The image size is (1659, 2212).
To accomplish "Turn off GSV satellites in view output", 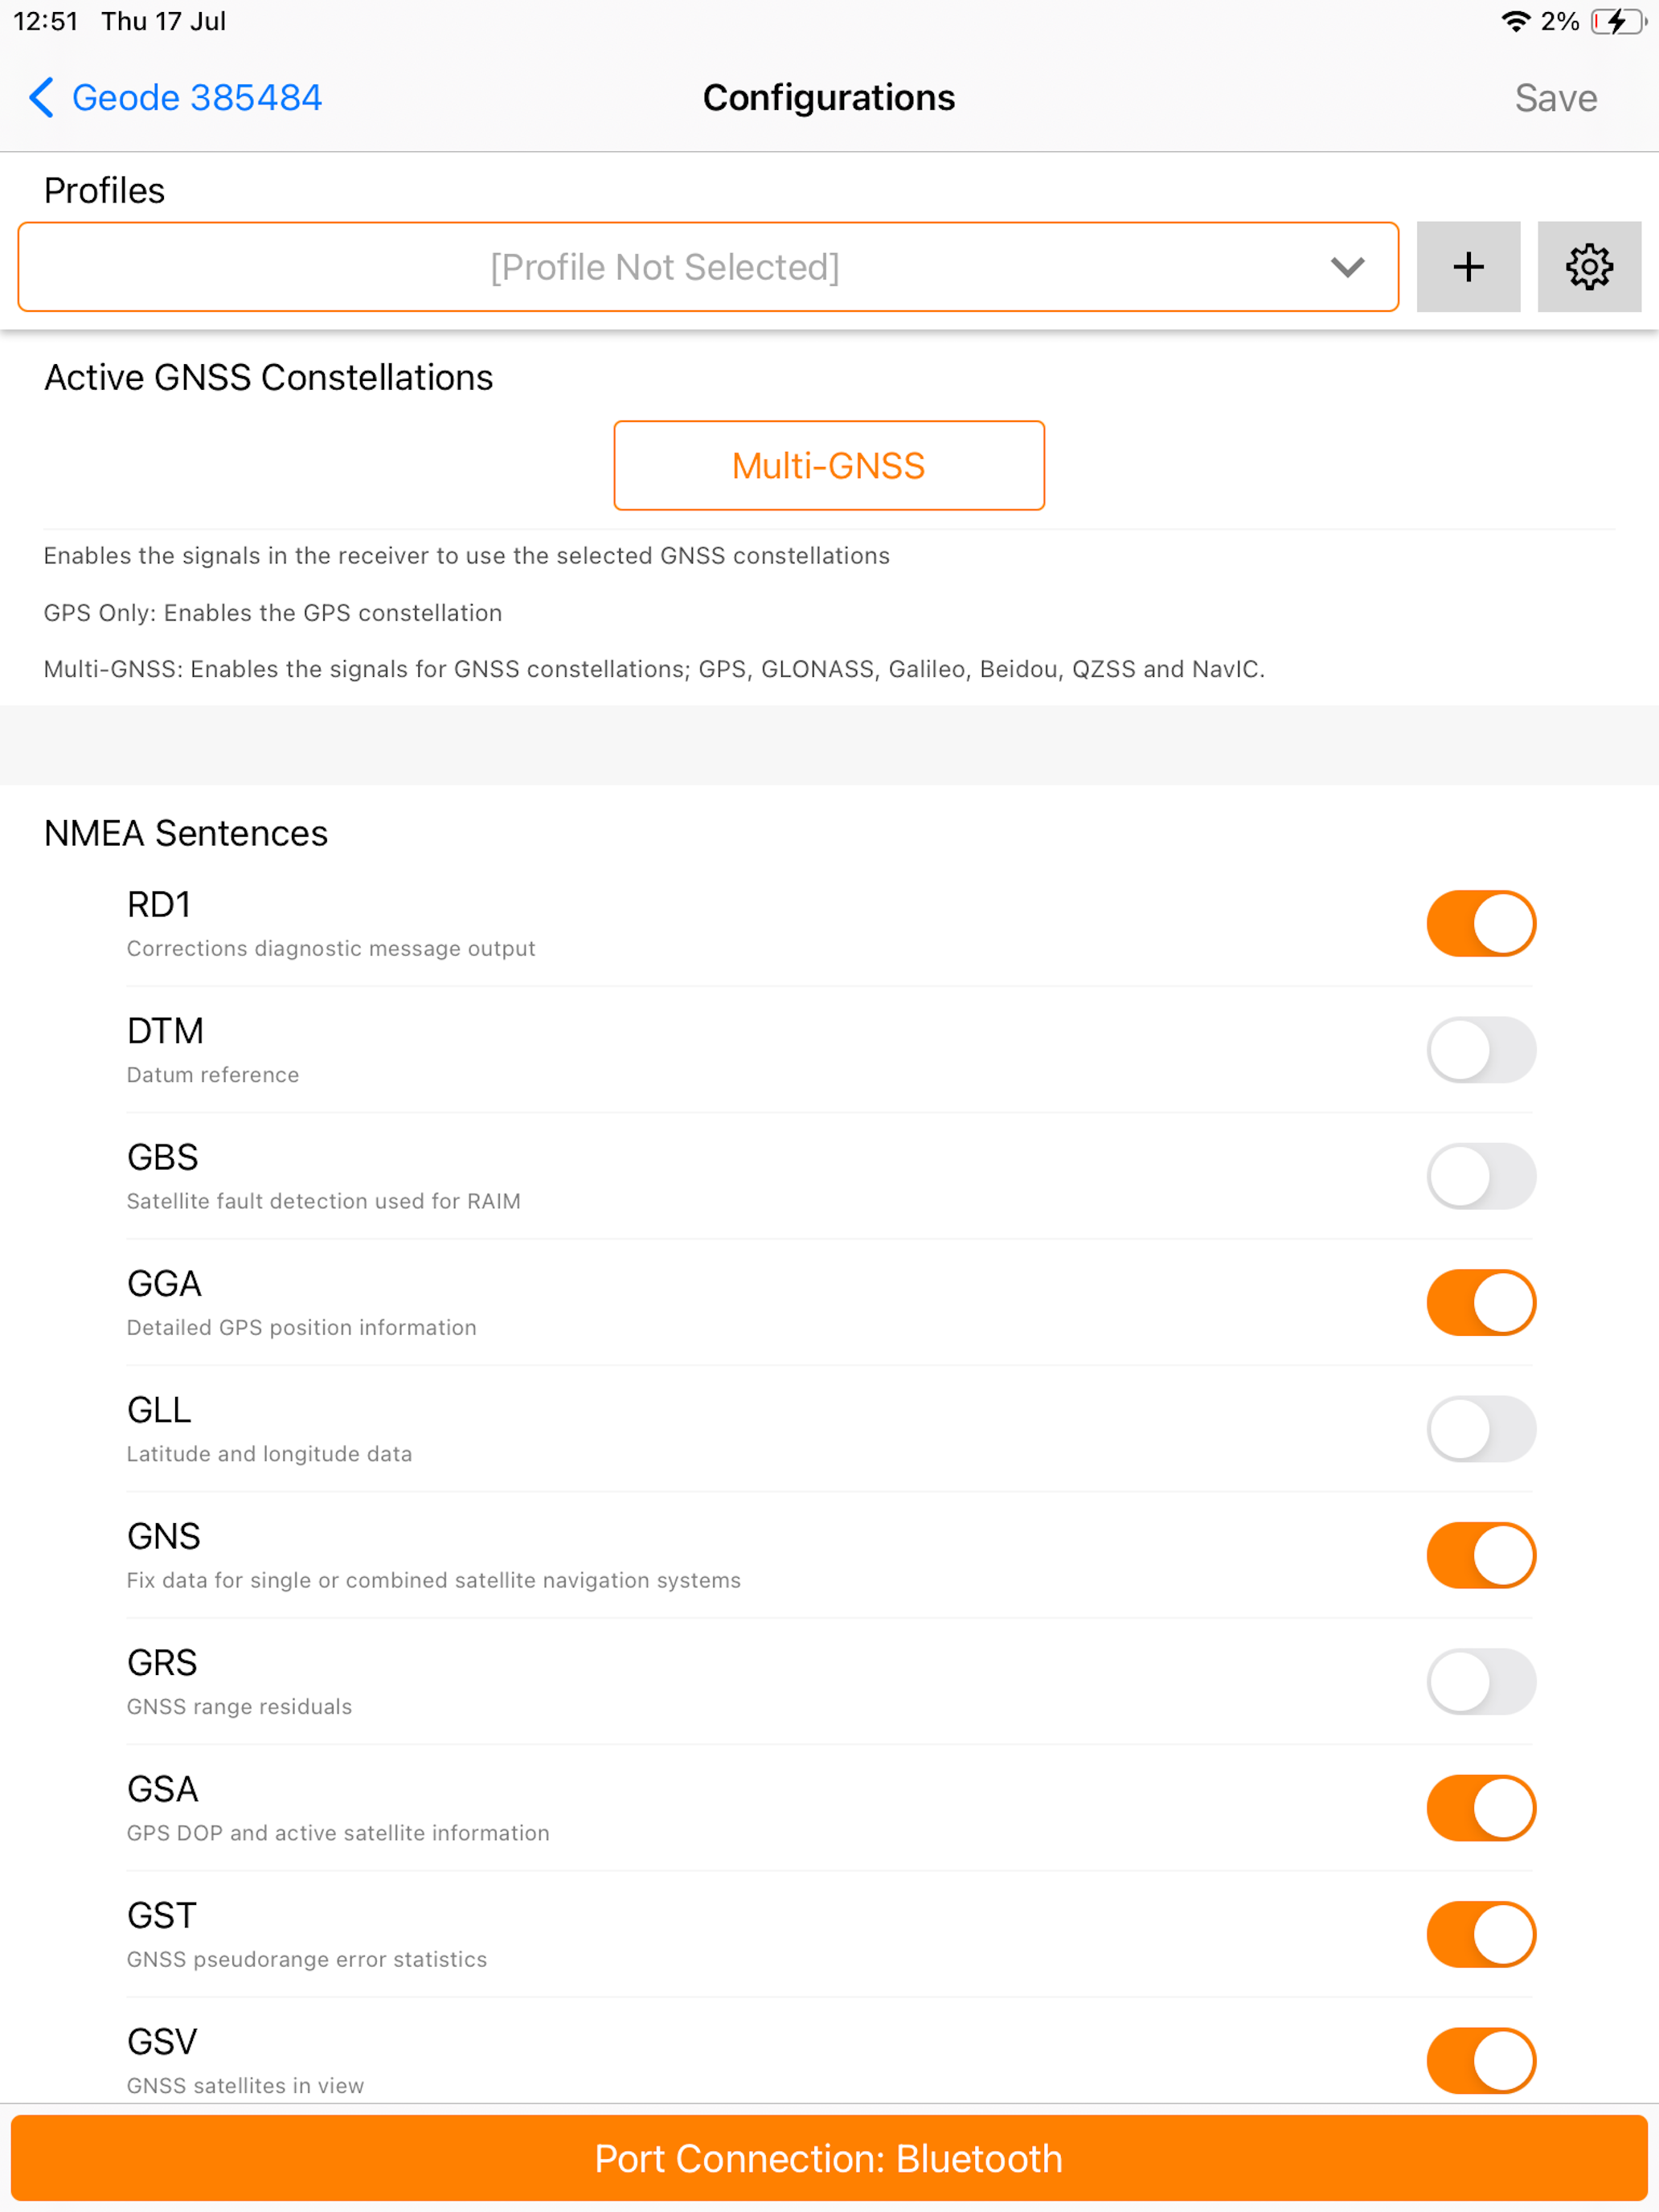I will 1481,2061.
